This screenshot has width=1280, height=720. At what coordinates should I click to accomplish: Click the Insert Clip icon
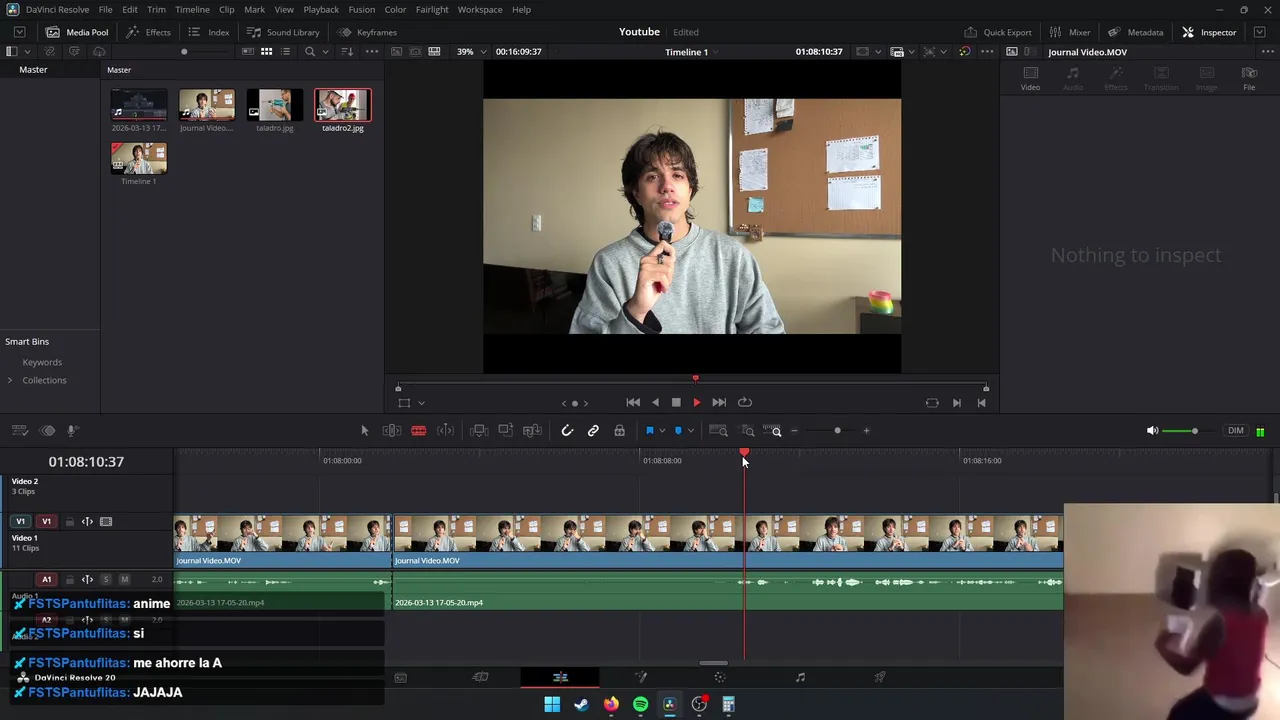pyautogui.click(x=479, y=431)
